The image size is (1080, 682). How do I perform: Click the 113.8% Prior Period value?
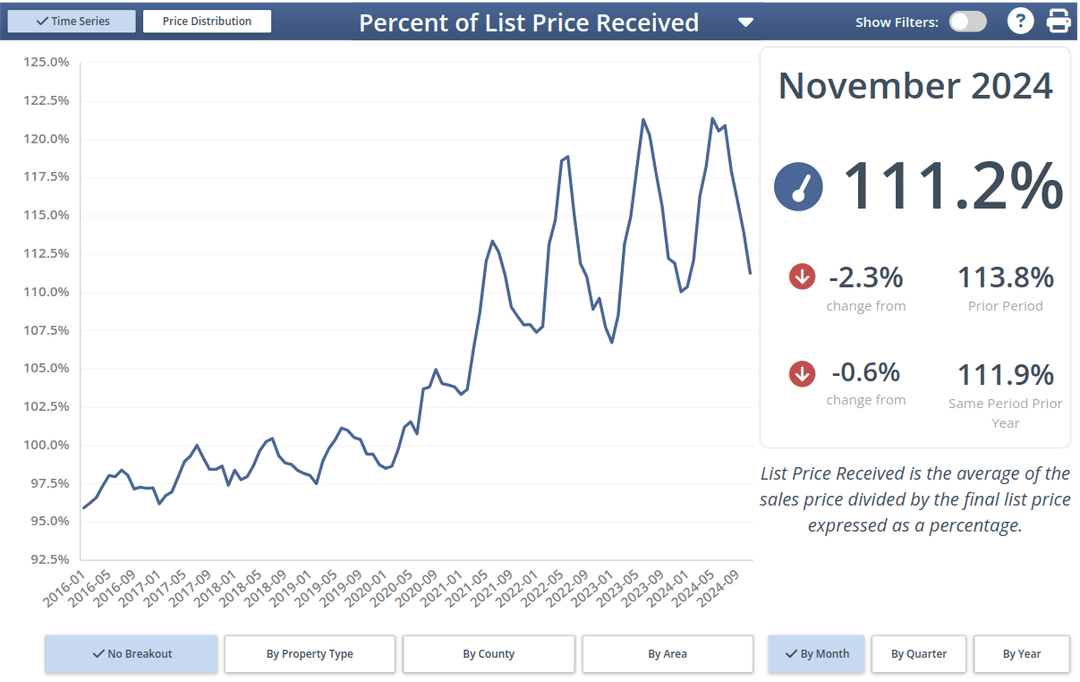coord(1005,277)
